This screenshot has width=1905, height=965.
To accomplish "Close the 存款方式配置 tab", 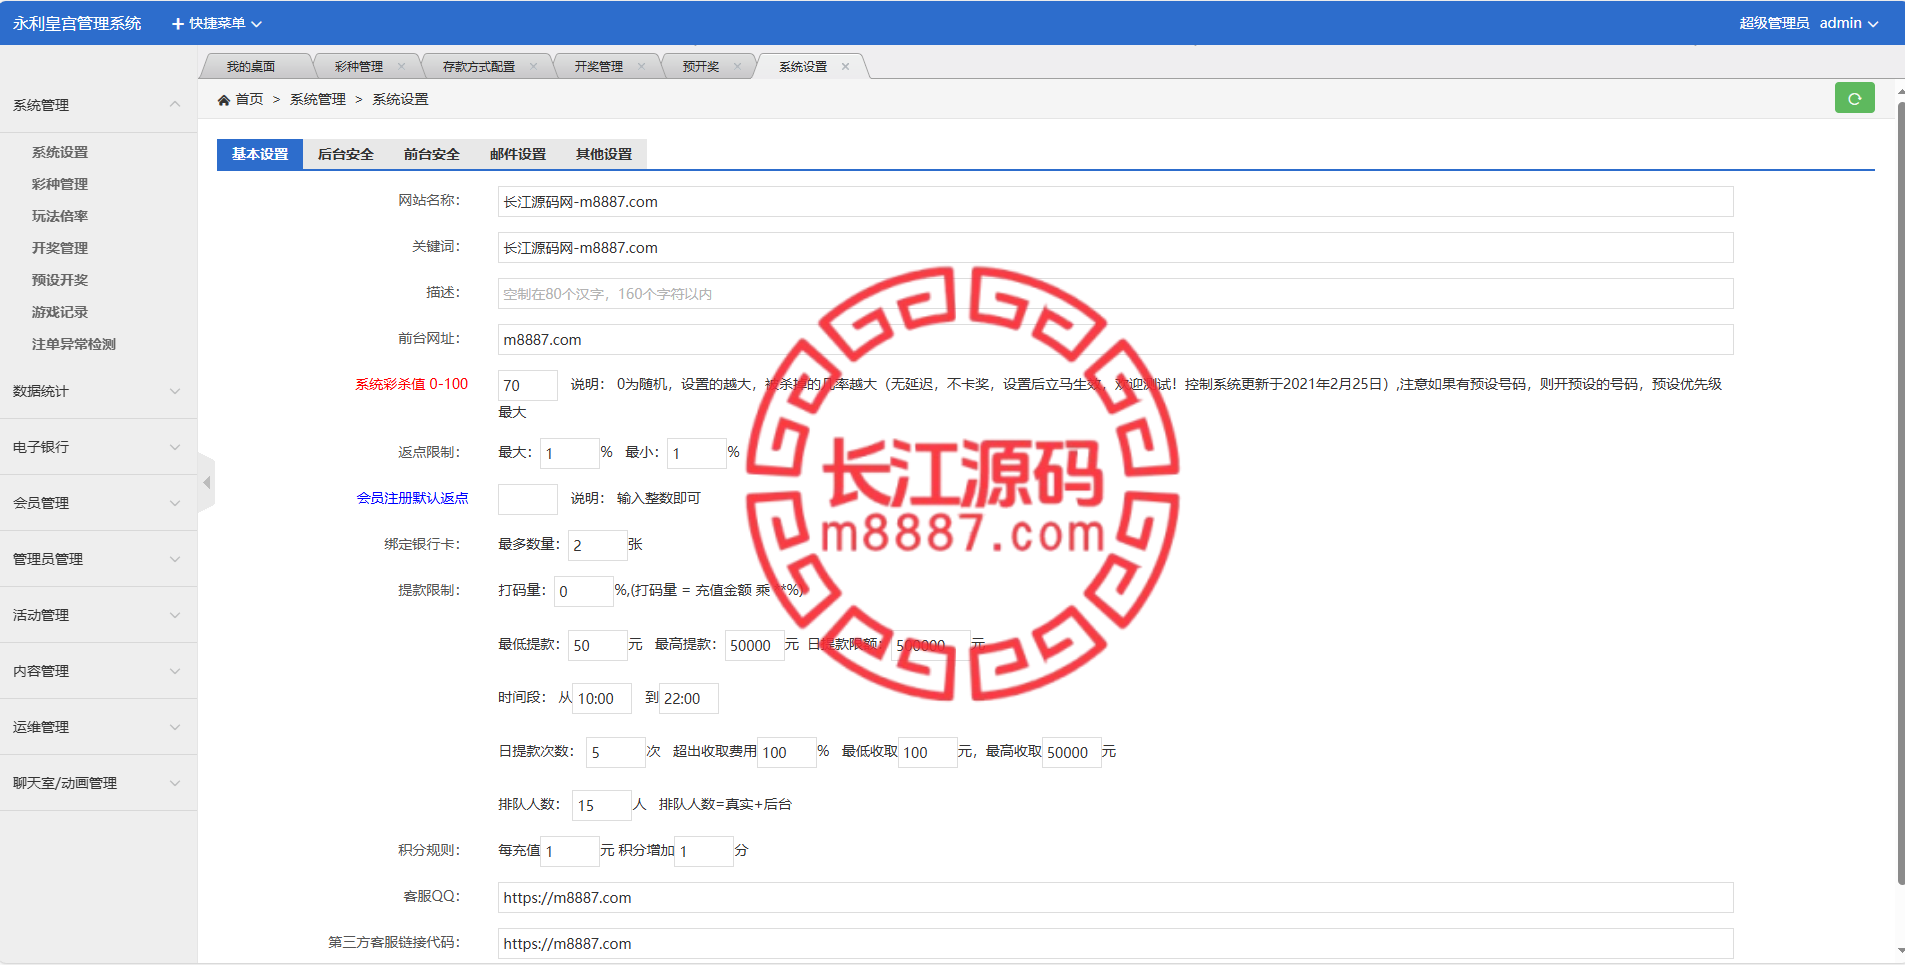I will tap(534, 67).
